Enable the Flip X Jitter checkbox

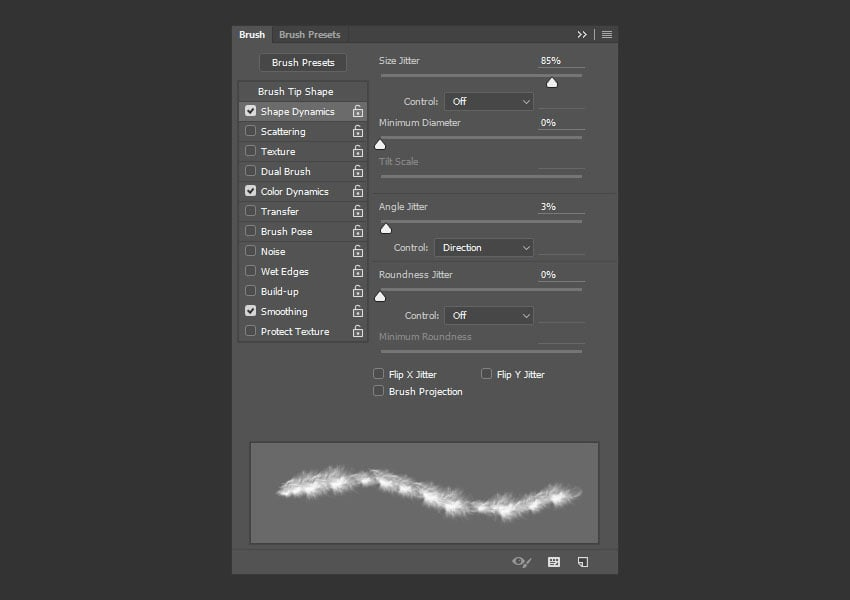tap(379, 374)
